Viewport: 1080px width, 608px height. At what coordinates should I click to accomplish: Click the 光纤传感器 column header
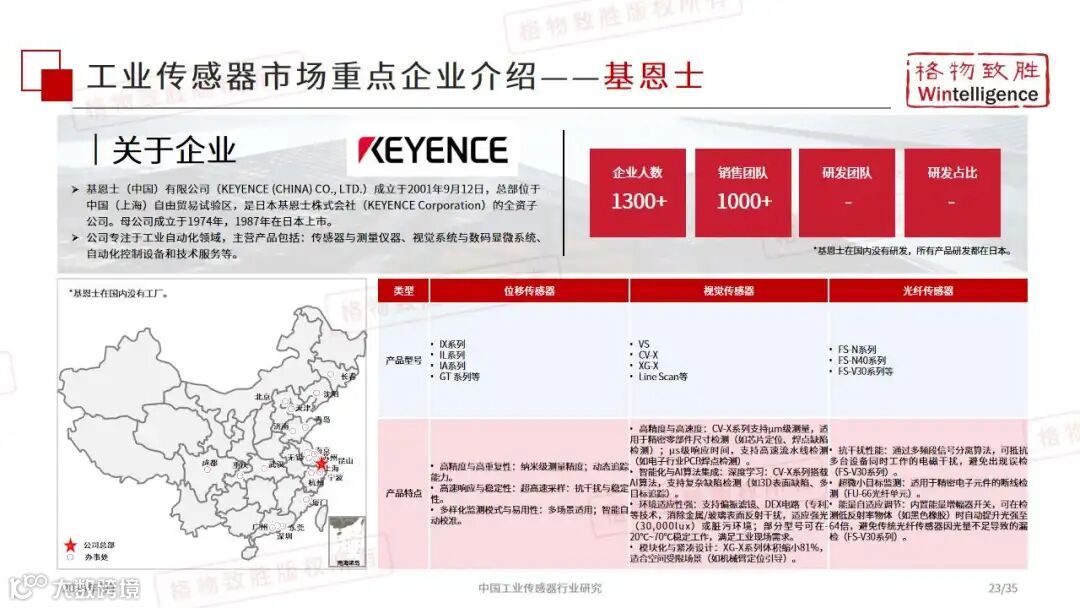point(928,291)
